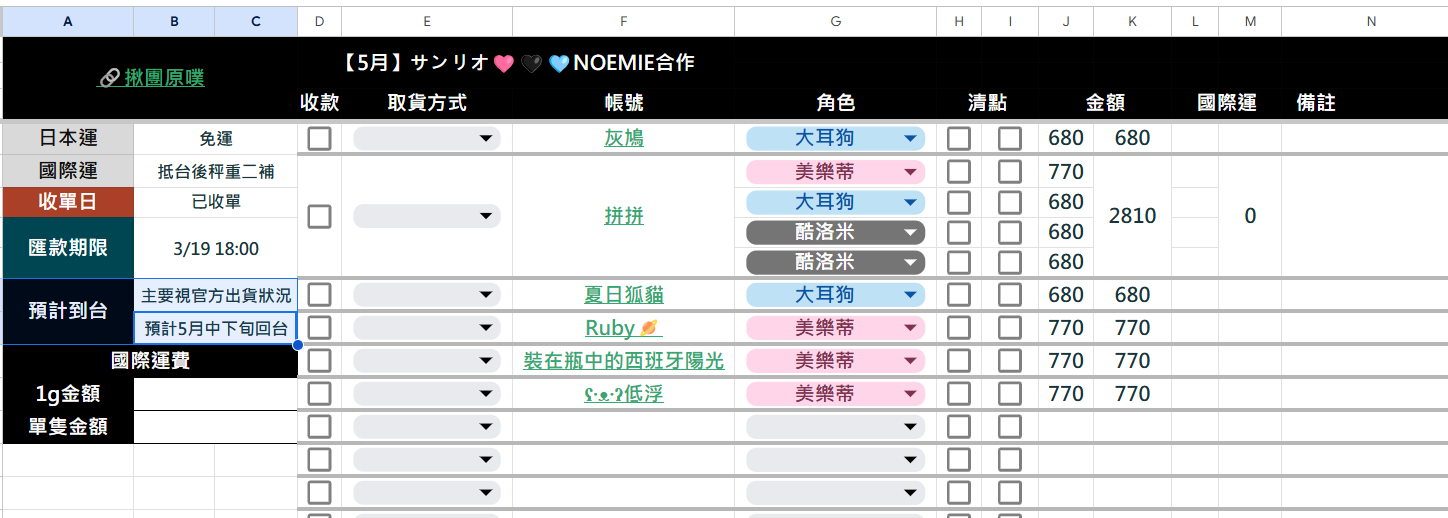Tick the 收款 checkbox for 拼拼
Screen dimensions: 1448x518
(x=319, y=216)
